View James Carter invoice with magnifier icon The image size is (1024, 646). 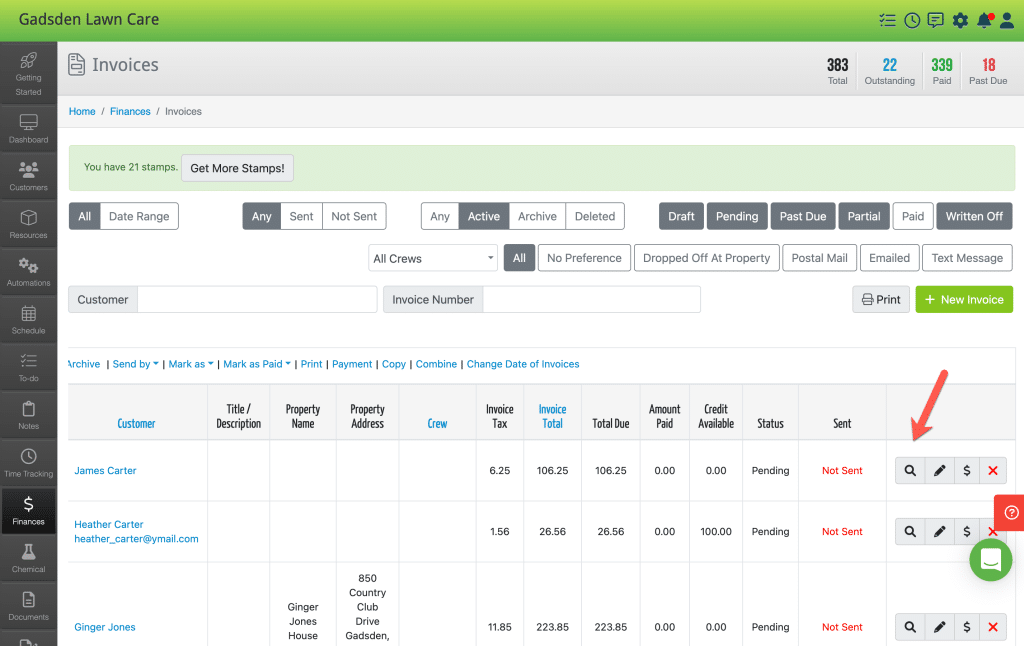tap(910, 470)
